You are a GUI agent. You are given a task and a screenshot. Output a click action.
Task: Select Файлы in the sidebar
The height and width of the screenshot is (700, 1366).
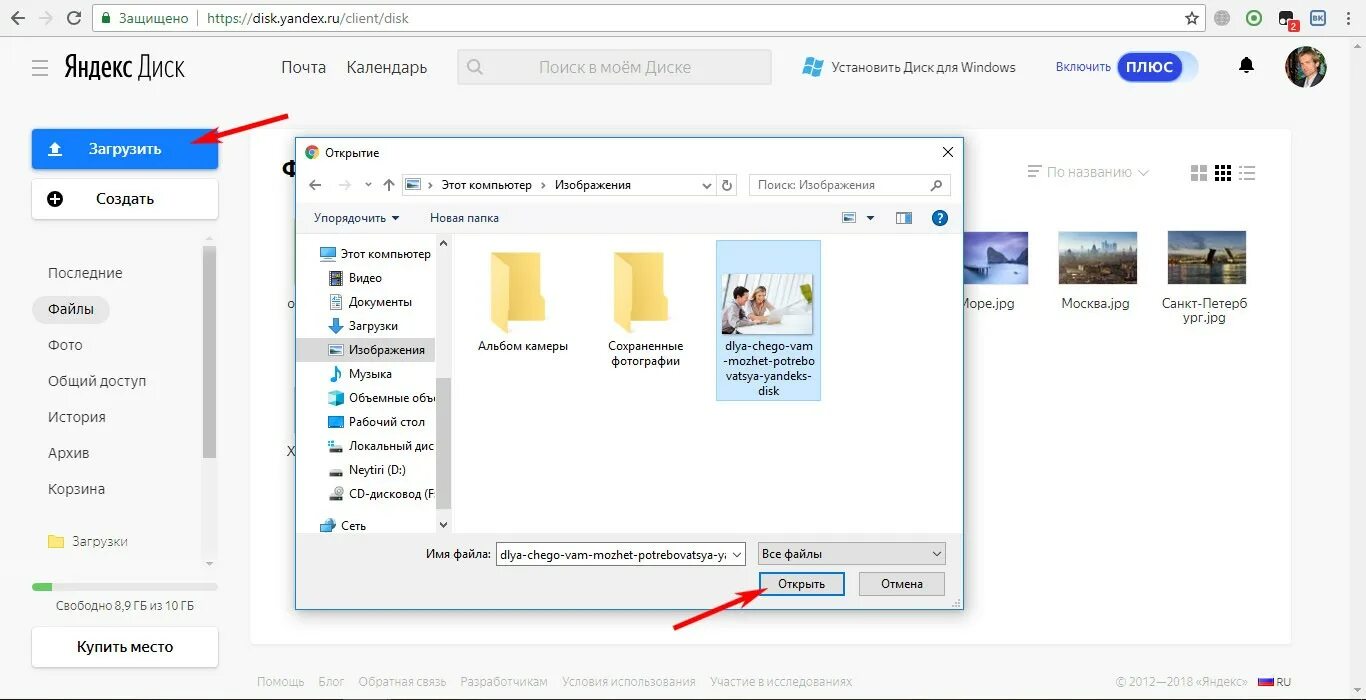[x=71, y=309]
